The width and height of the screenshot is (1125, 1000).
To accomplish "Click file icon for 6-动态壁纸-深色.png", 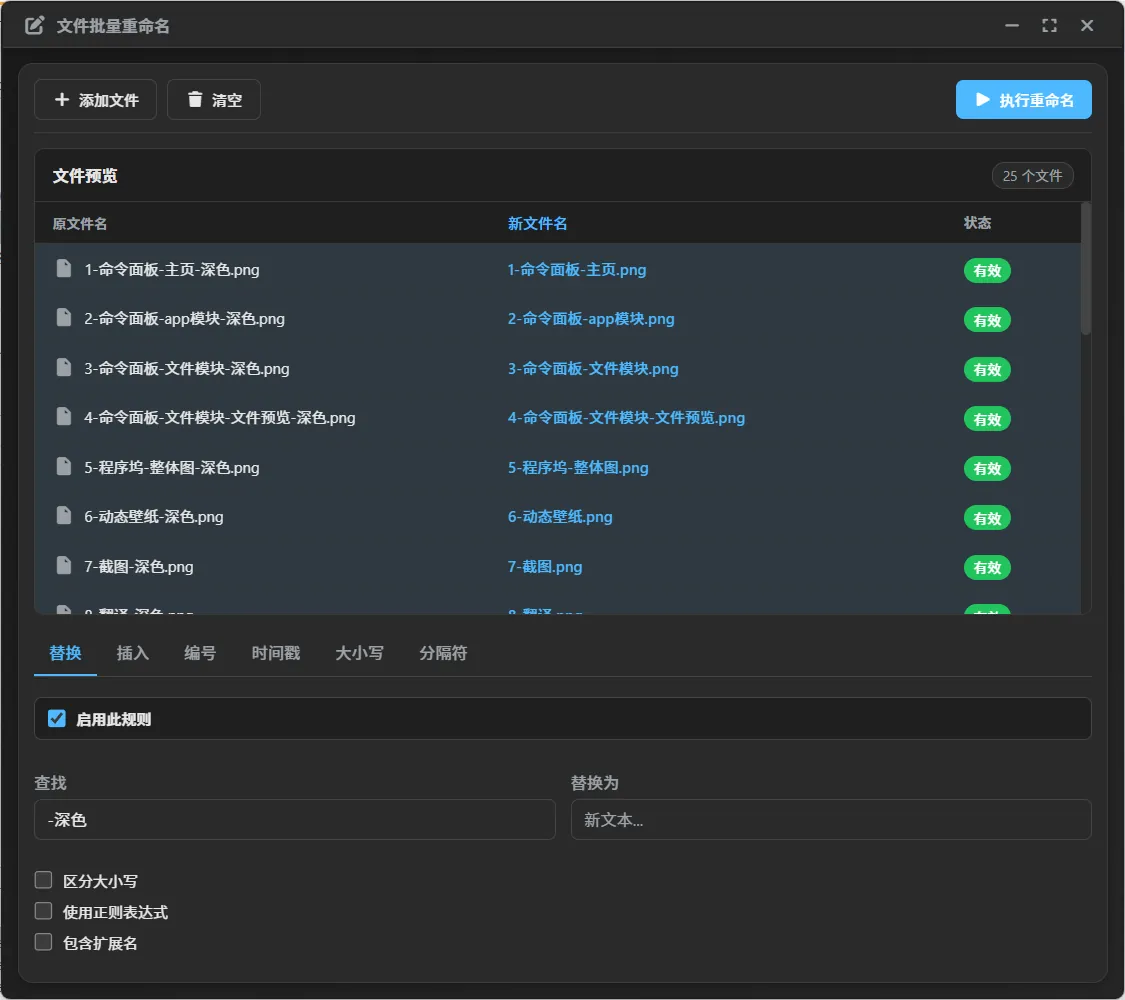I will coord(64,516).
